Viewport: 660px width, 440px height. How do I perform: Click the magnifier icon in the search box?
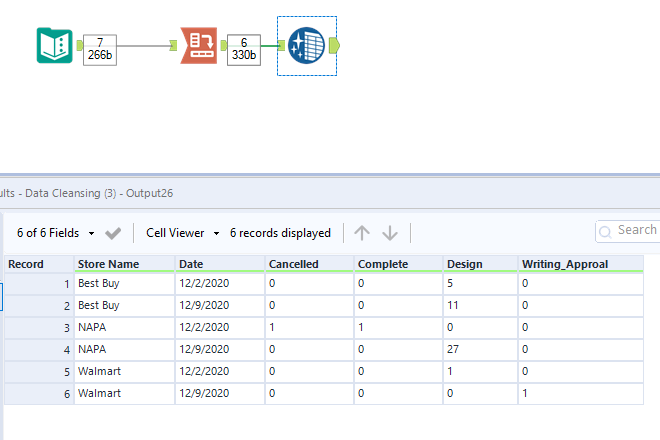coord(606,232)
